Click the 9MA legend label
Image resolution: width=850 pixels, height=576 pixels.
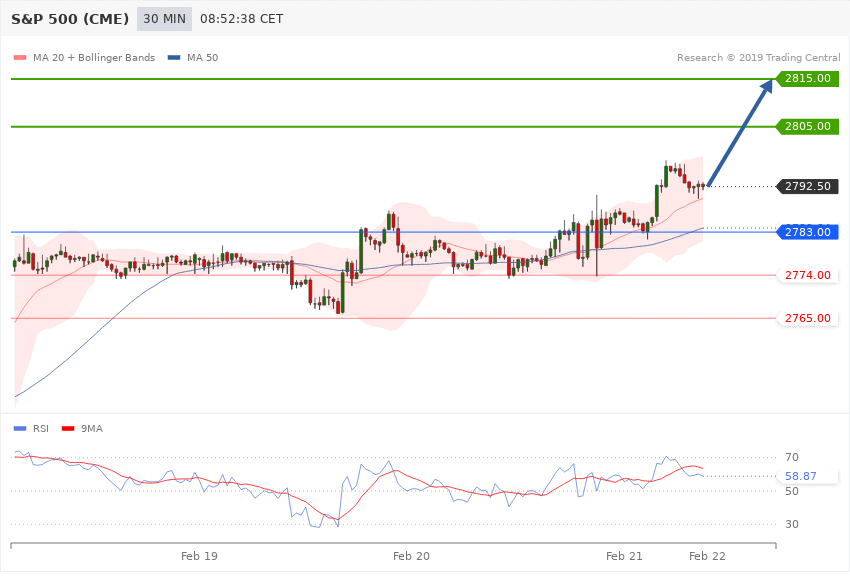(x=92, y=429)
